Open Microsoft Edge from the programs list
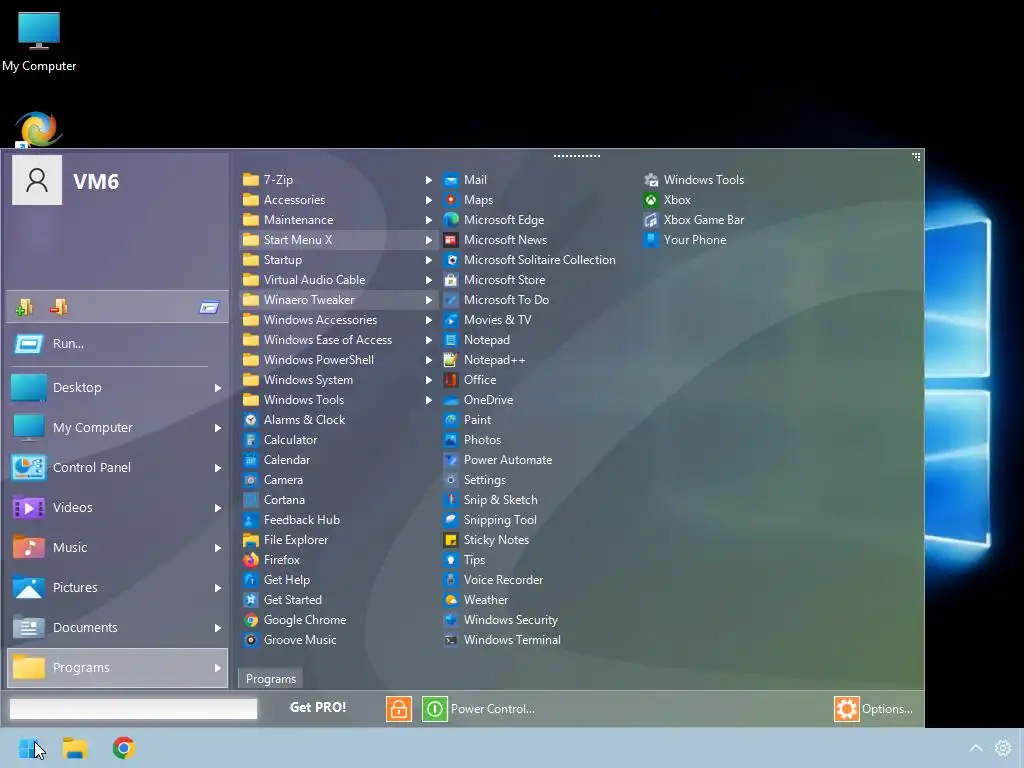The width and height of the screenshot is (1024, 768). point(494,219)
